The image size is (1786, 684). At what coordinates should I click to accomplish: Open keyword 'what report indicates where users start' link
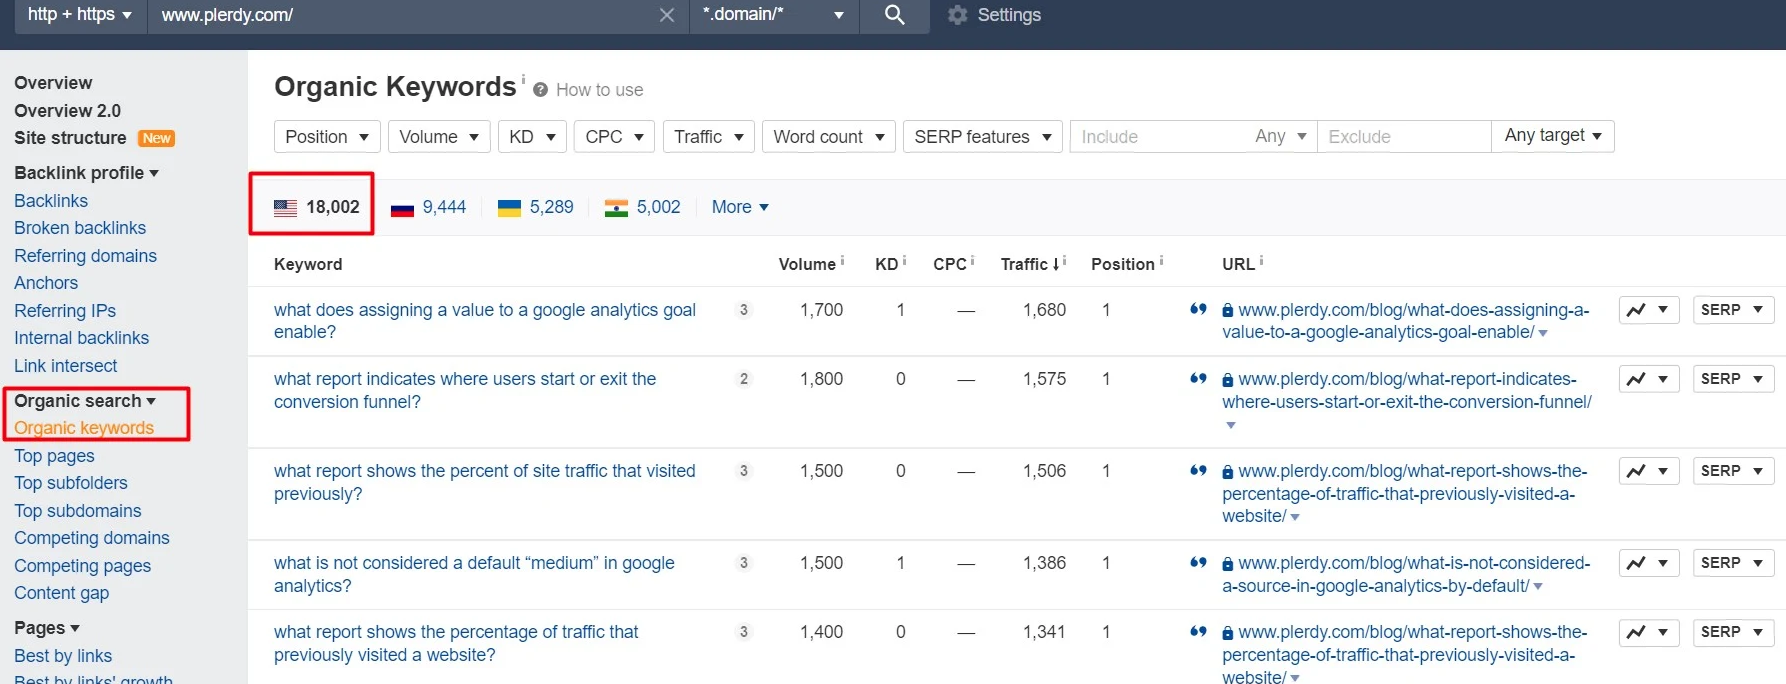point(465,390)
